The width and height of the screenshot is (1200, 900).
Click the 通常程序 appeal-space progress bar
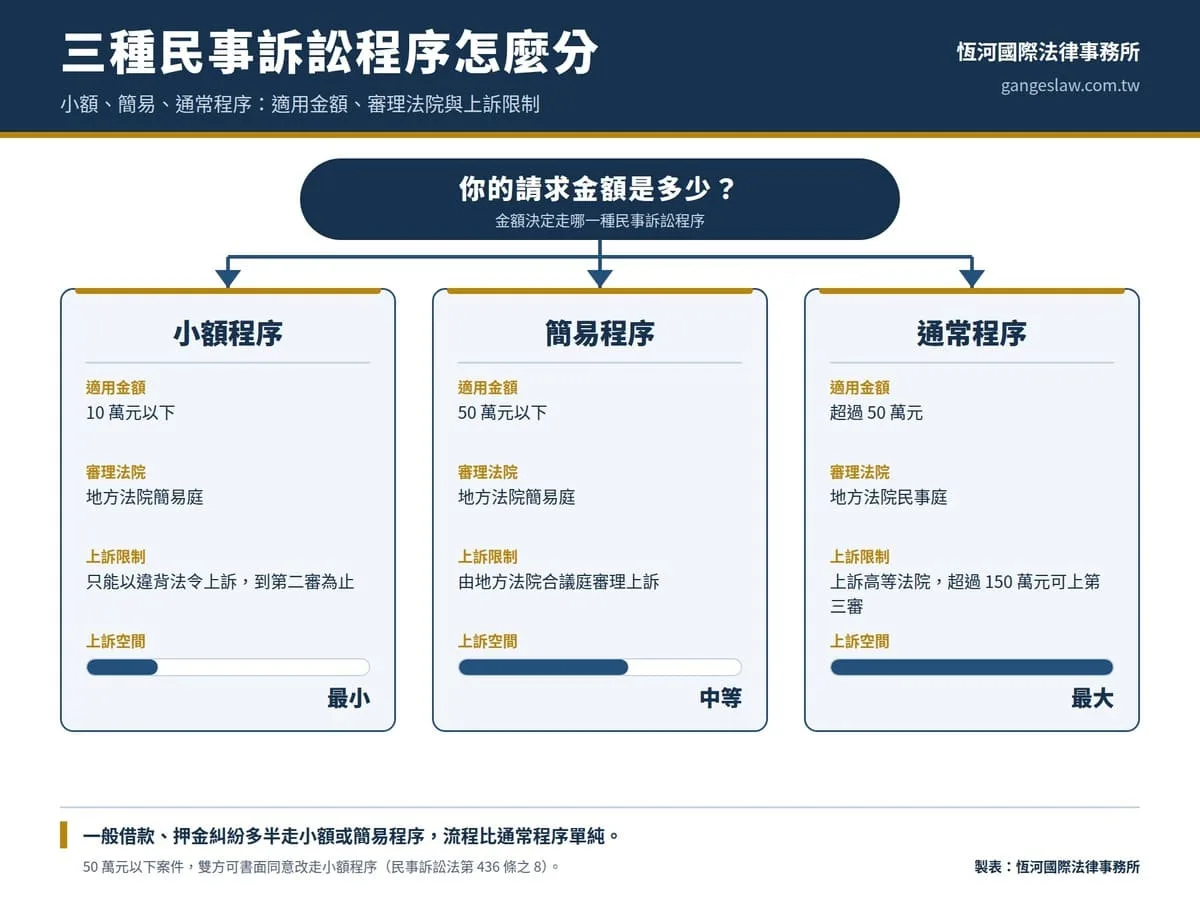point(972,667)
